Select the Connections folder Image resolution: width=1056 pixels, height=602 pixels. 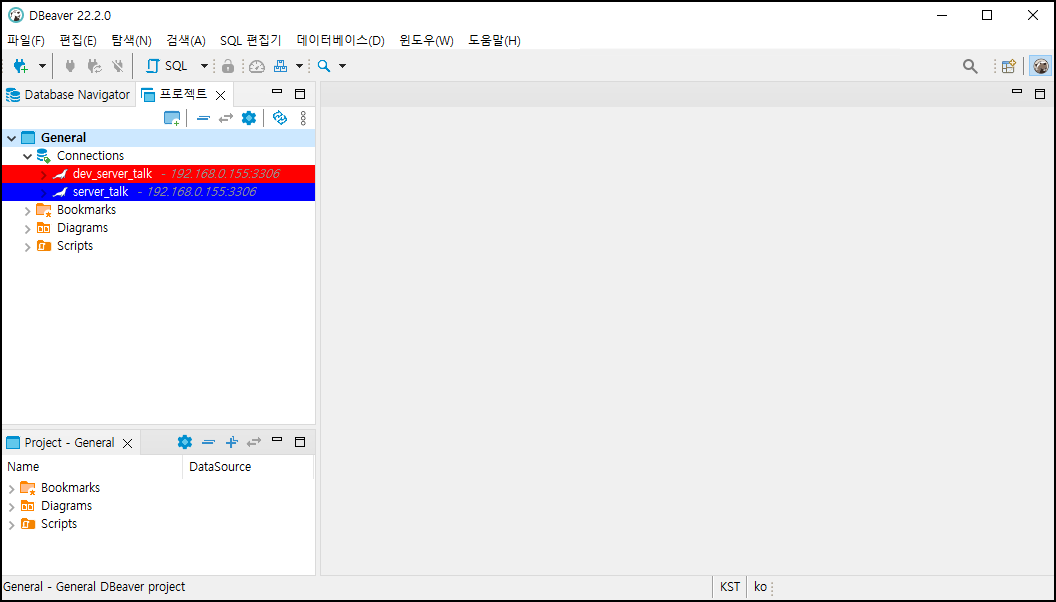pyautogui.click(x=90, y=156)
